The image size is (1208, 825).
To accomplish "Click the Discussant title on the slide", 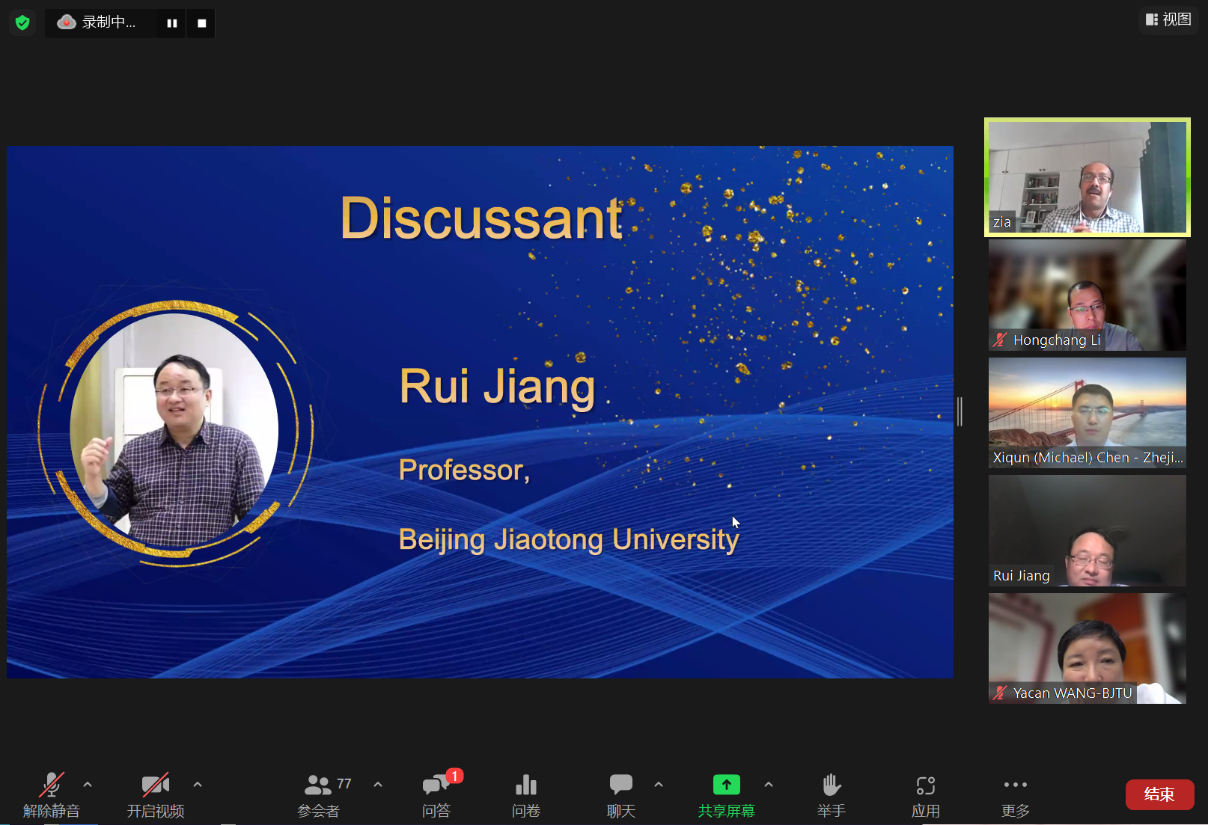I will tap(481, 217).
